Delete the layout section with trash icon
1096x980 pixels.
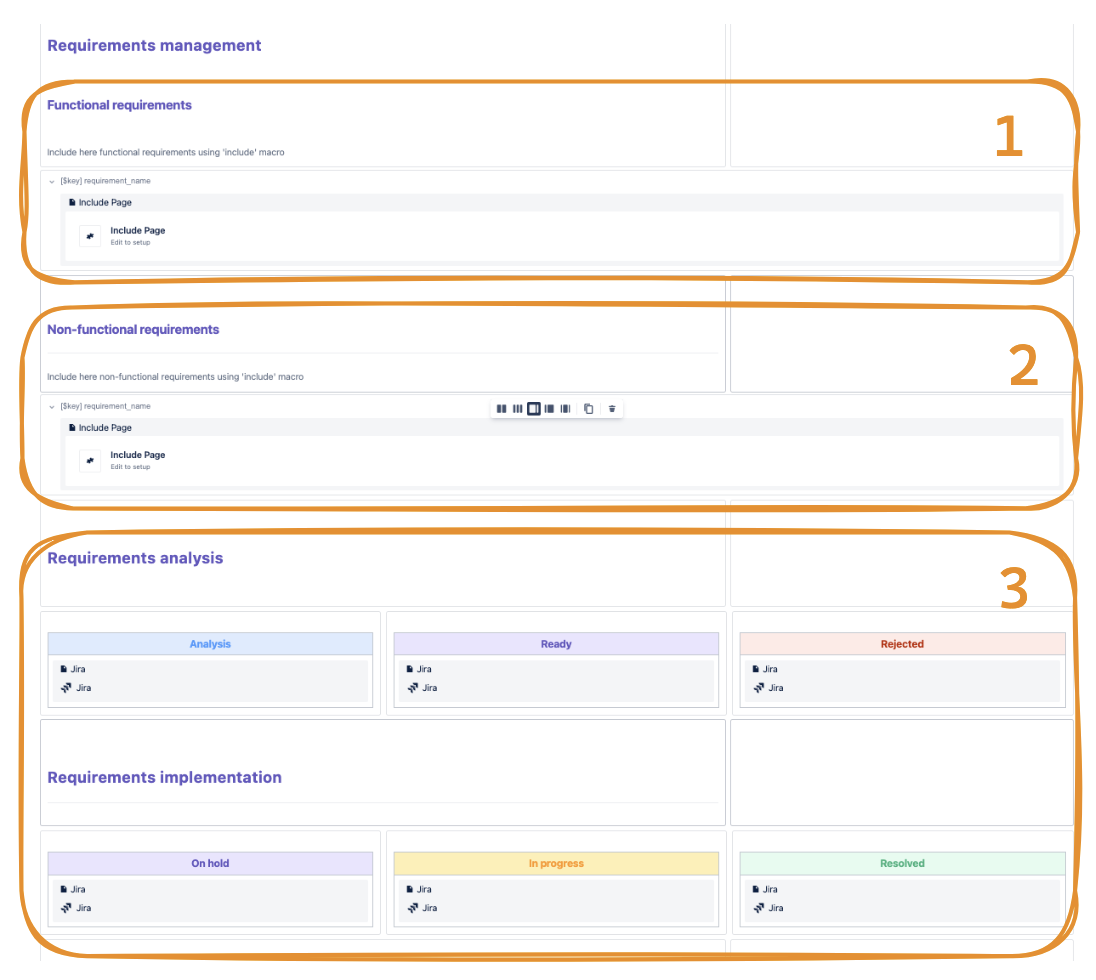point(612,409)
